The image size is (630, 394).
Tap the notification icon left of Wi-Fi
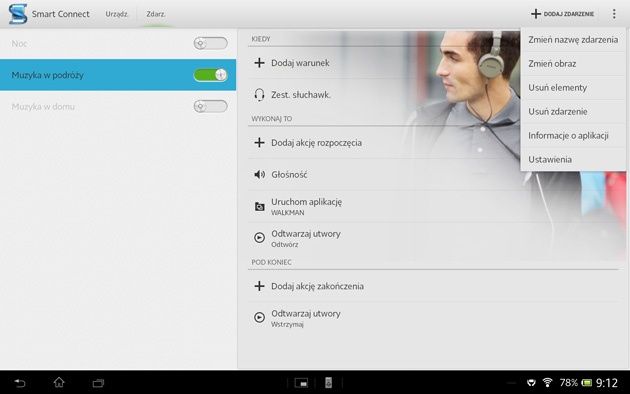click(x=531, y=383)
